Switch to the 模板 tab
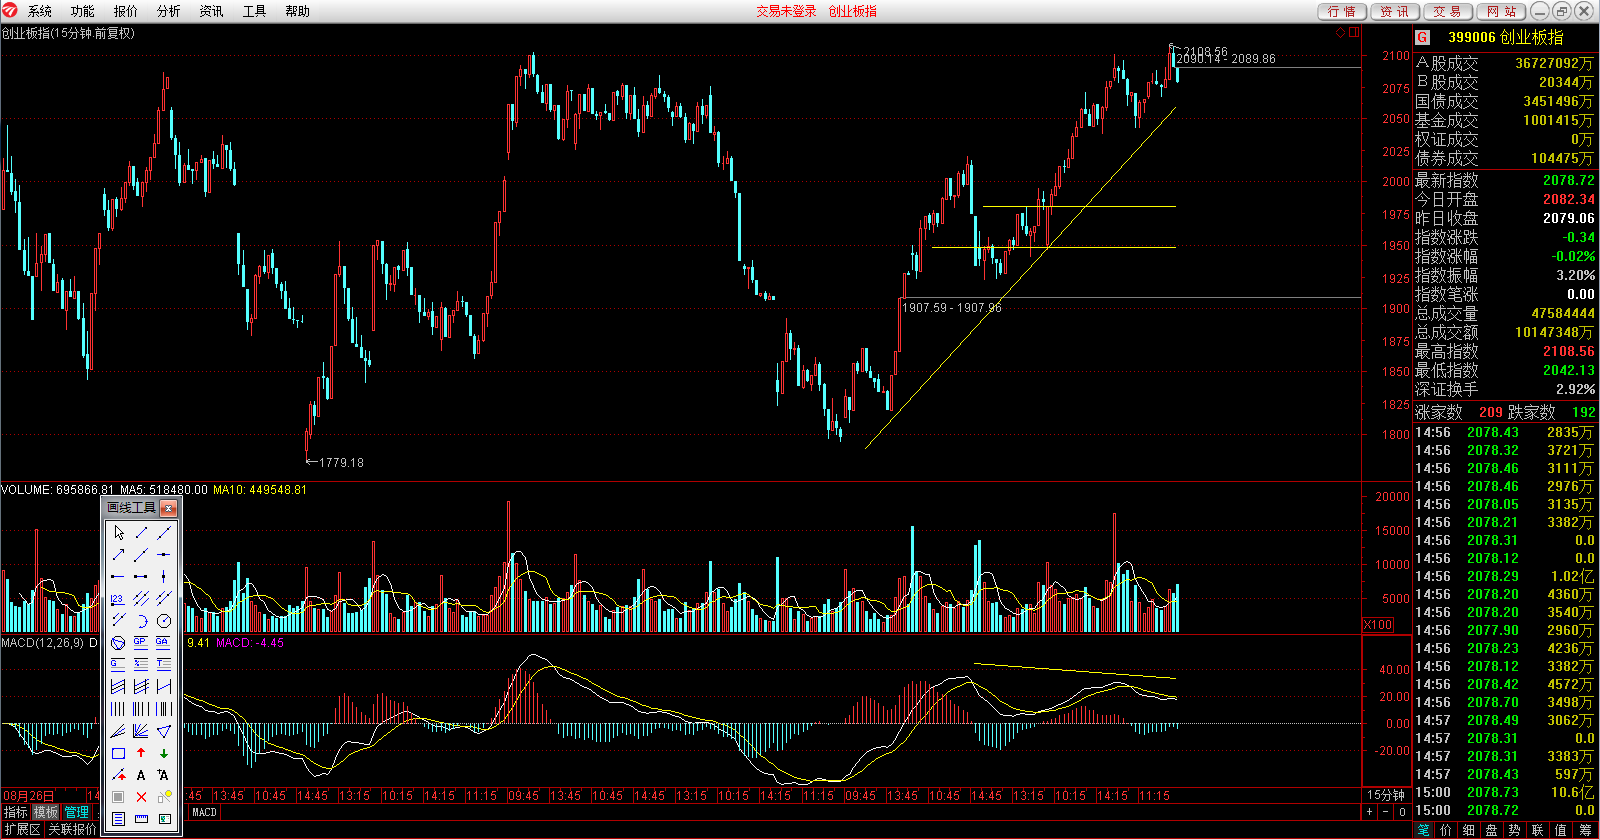1600x840 pixels. 46,812
